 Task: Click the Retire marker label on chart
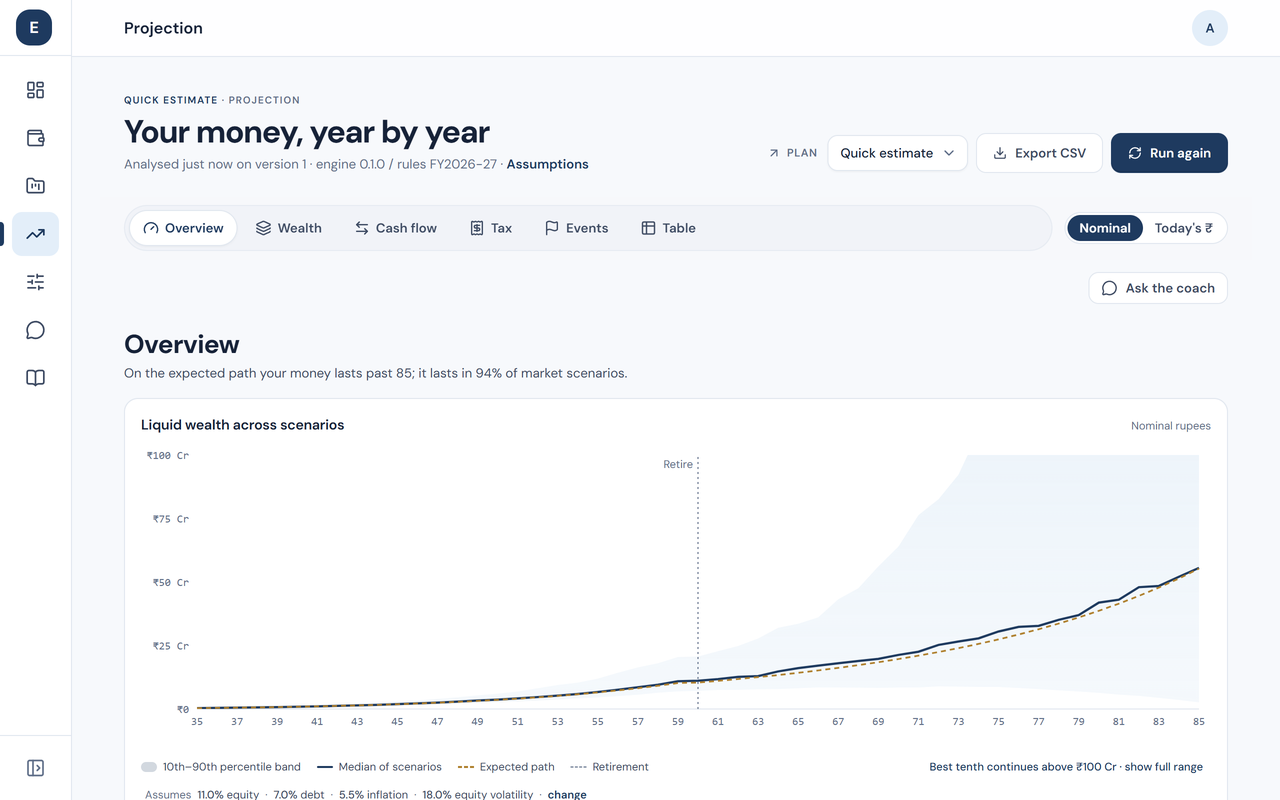pyautogui.click(x=678, y=464)
